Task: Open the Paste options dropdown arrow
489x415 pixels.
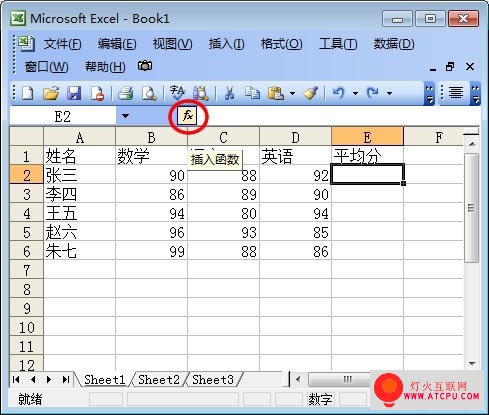Action: 292,93
